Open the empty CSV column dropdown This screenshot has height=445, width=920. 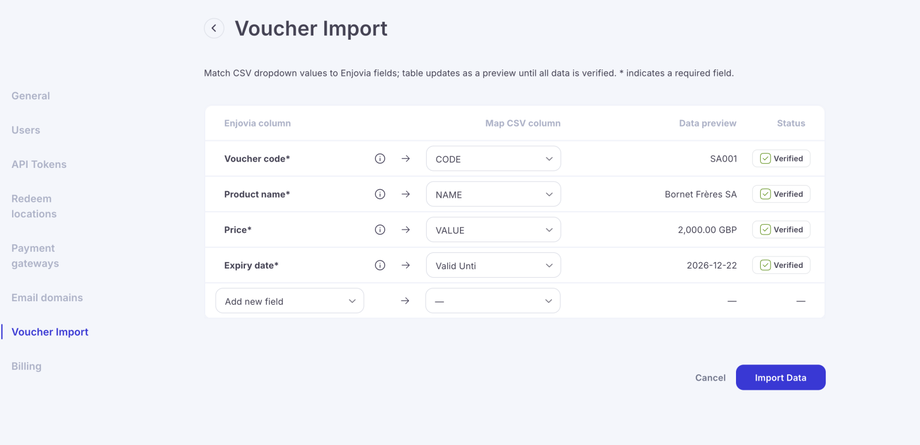coord(493,301)
